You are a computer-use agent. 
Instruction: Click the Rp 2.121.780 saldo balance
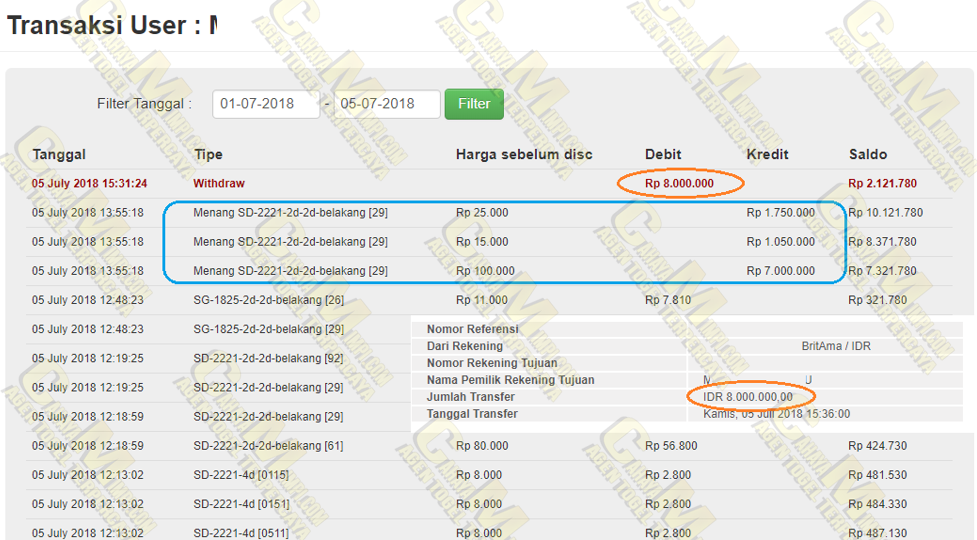[885, 184]
